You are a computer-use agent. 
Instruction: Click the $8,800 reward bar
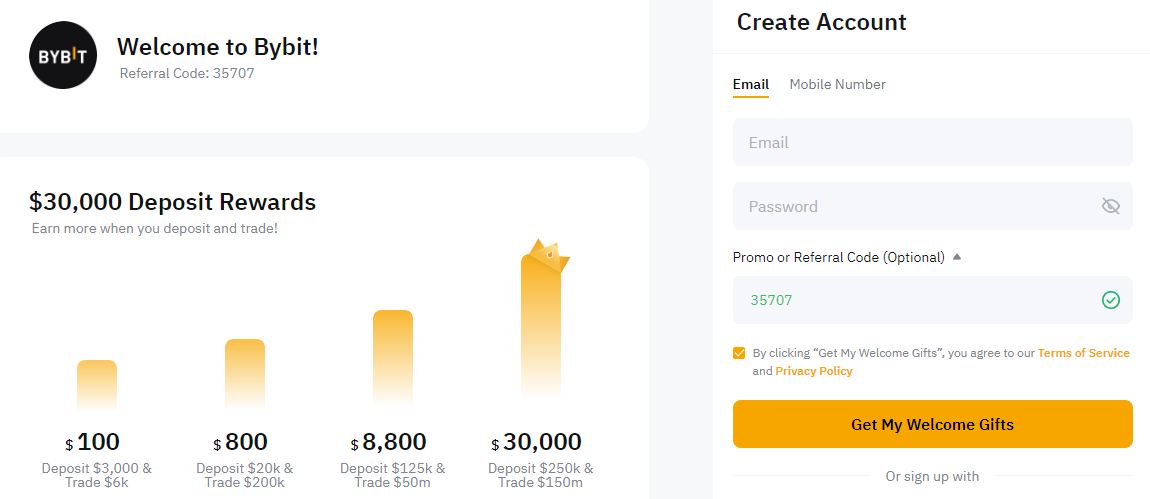[x=392, y=357]
